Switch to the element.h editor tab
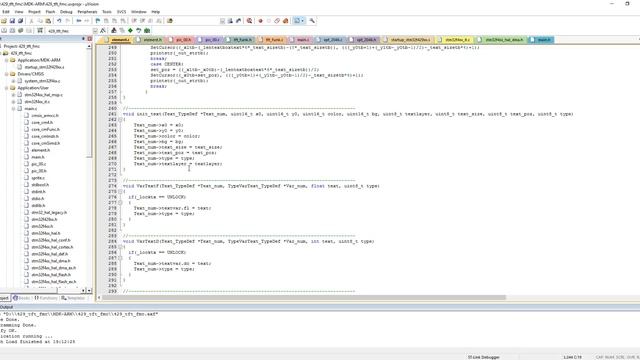Image resolution: width=640 pixels, height=360 pixels. click(149, 40)
